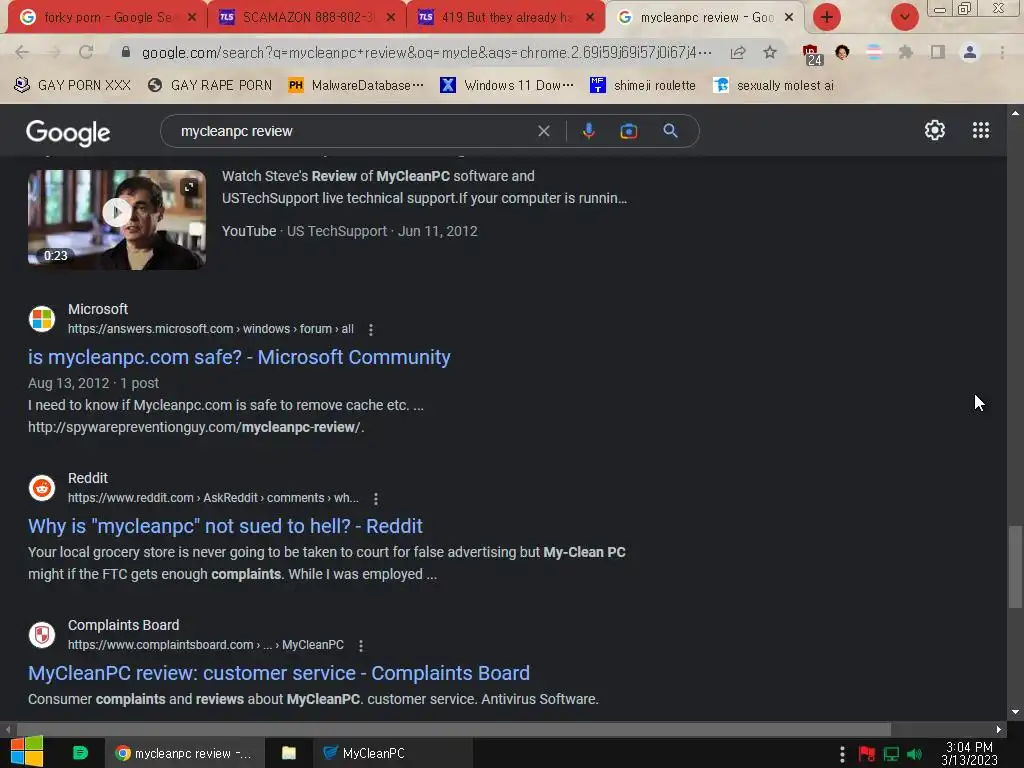Screen dimensions: 1024x768
Task: Open Chrome three-dot menu
Action: coord(1002,52)
